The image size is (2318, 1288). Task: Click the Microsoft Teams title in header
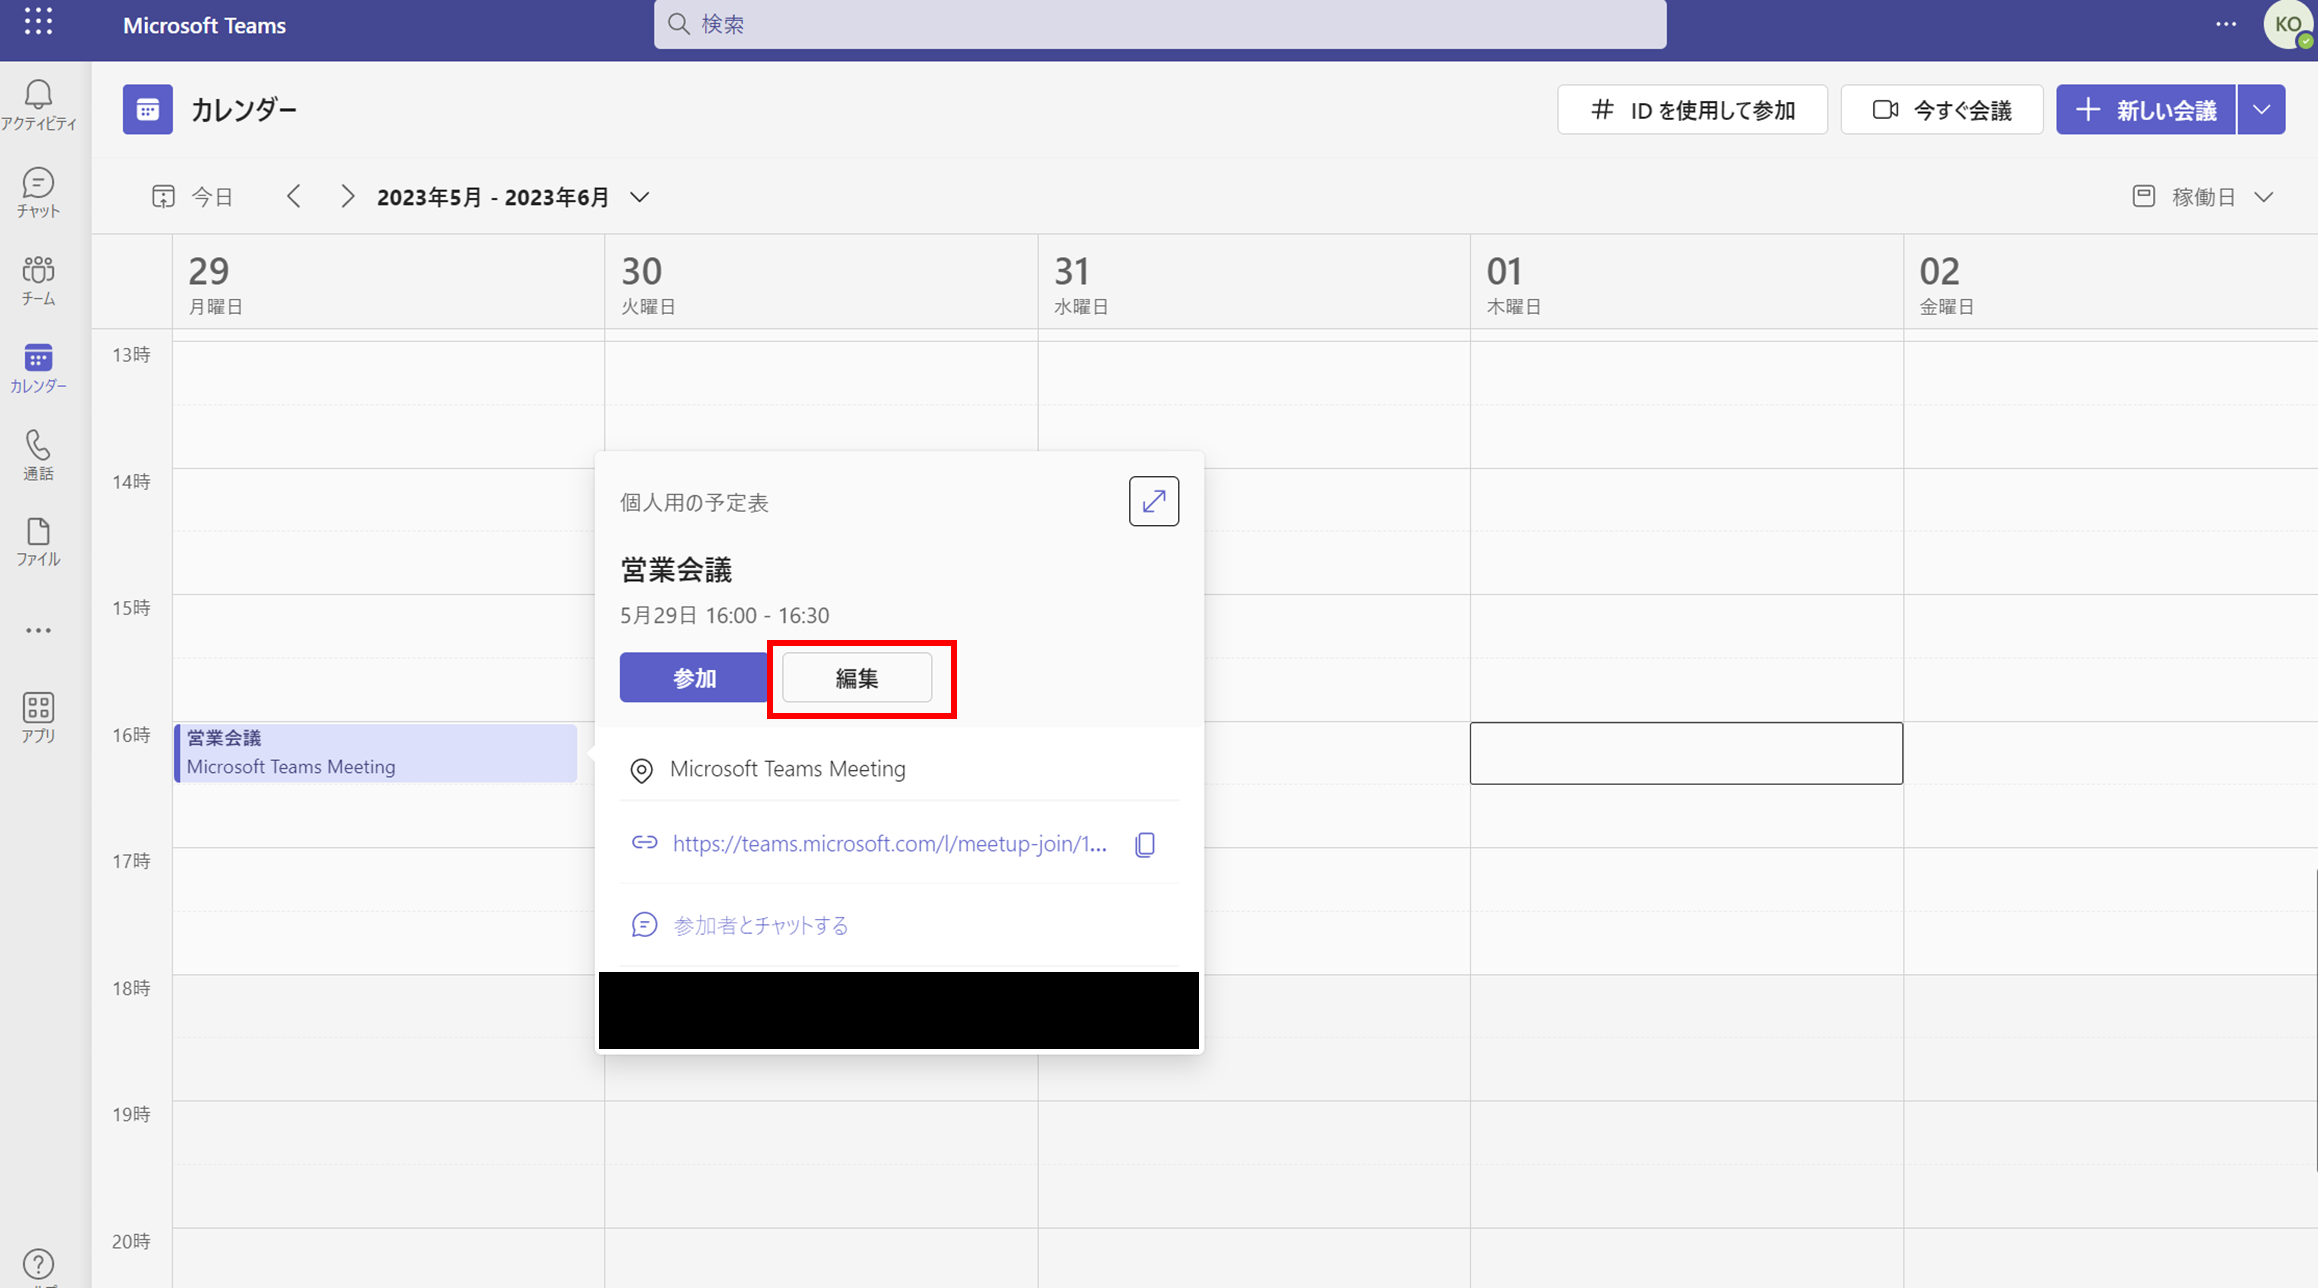coord(204,25)
